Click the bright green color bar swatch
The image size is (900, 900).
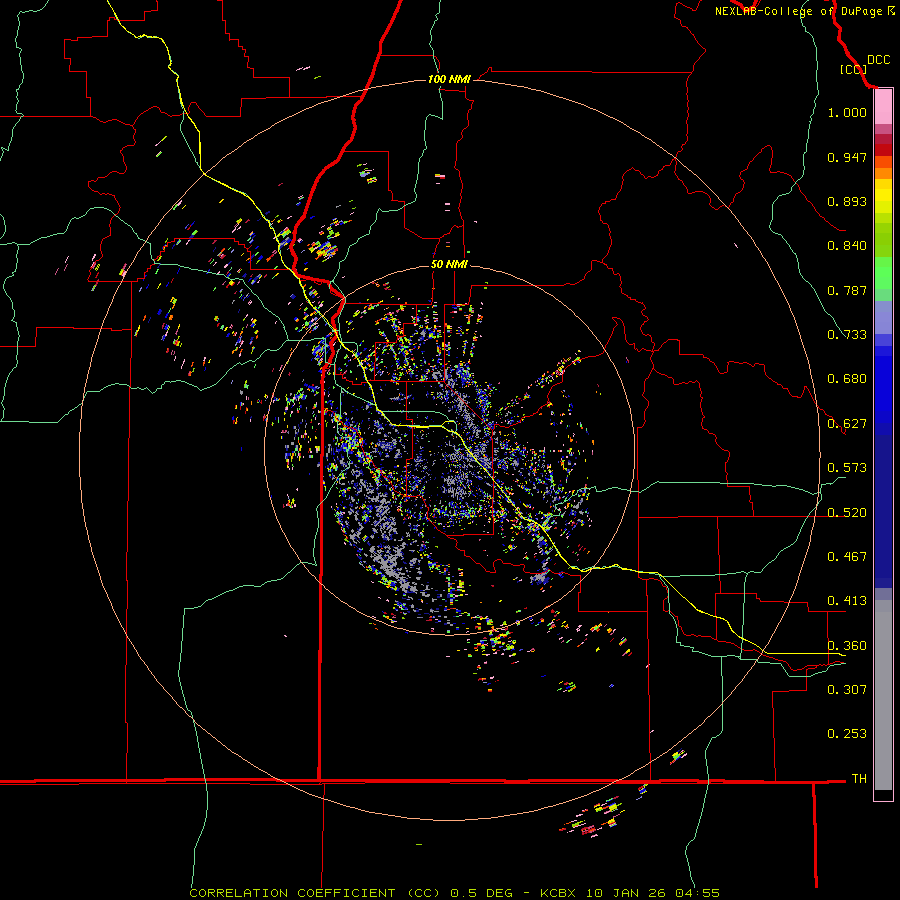883,273
